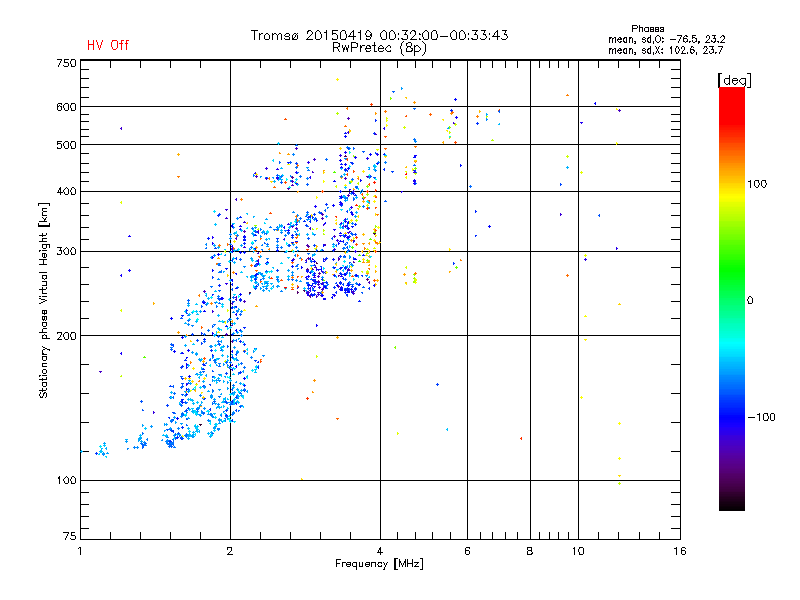This screenshot has height=600, width=800.
Task: Click the red 'HV Off' label
Action: click(108, 45)
